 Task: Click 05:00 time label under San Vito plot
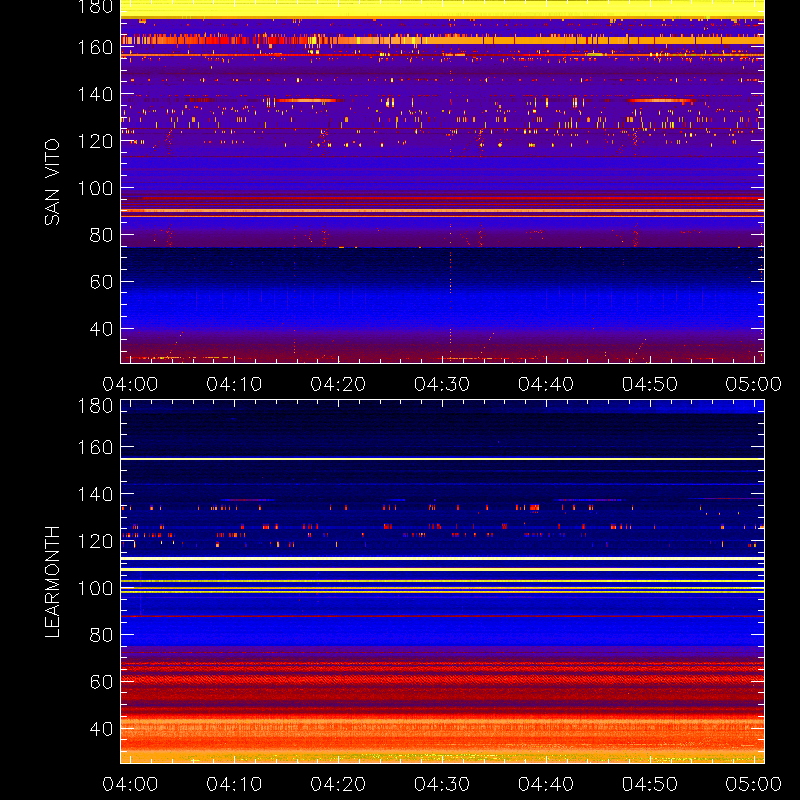point(754,384)
